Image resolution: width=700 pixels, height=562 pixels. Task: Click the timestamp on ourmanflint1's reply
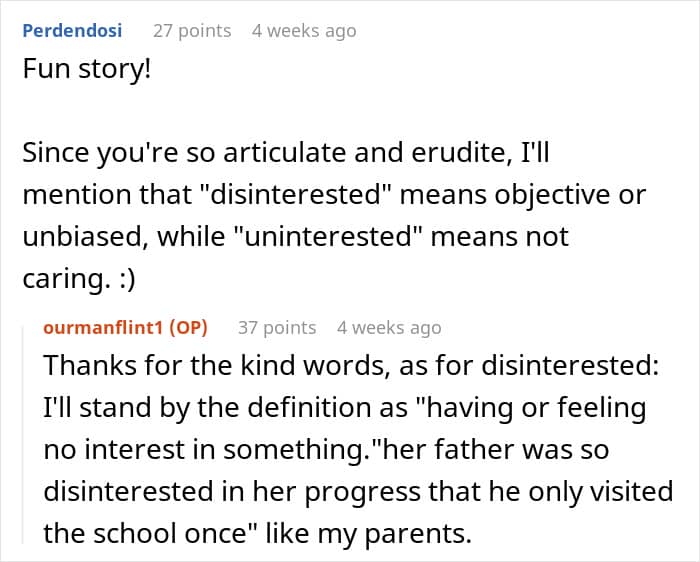coord(389,328)
